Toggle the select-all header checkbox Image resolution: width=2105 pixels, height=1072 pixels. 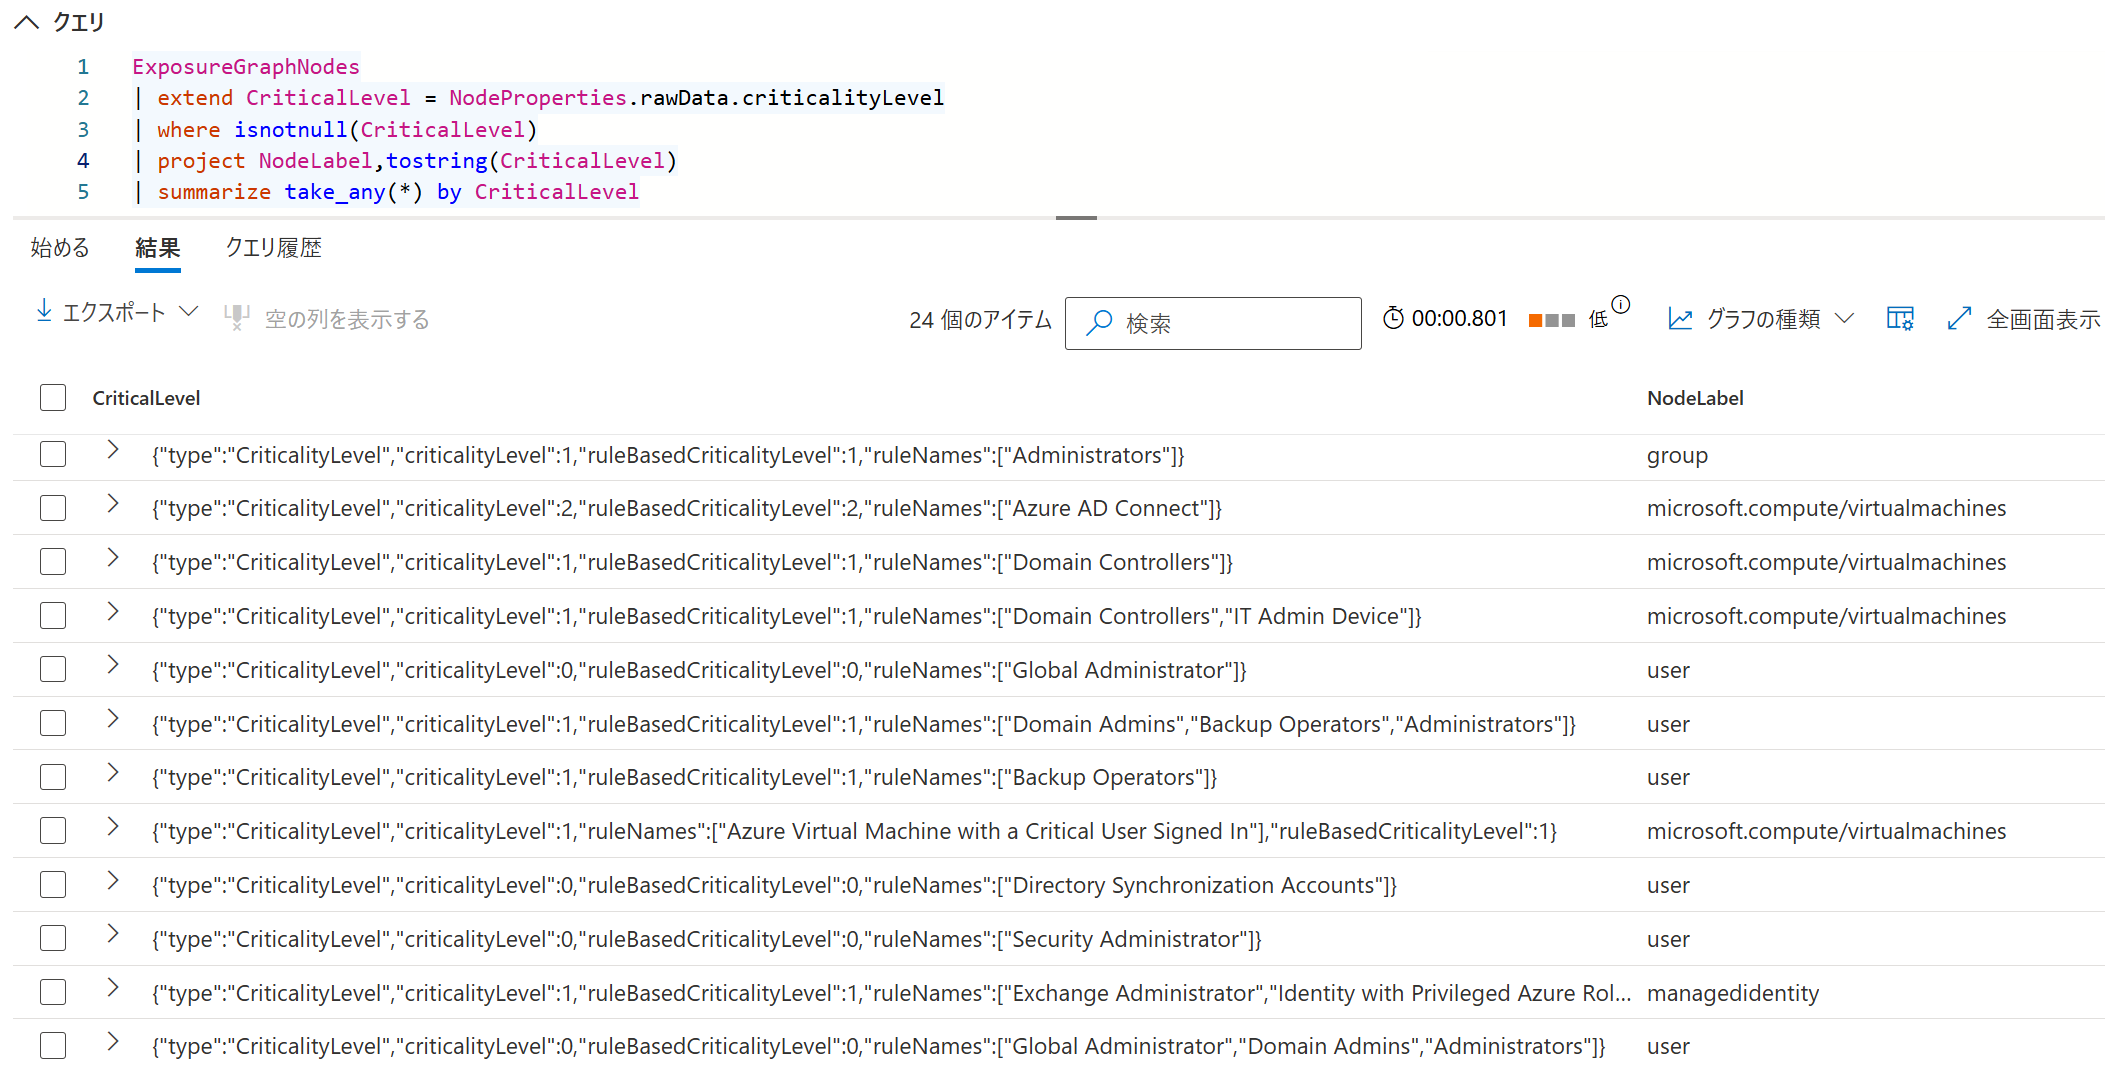coord(53,397)
